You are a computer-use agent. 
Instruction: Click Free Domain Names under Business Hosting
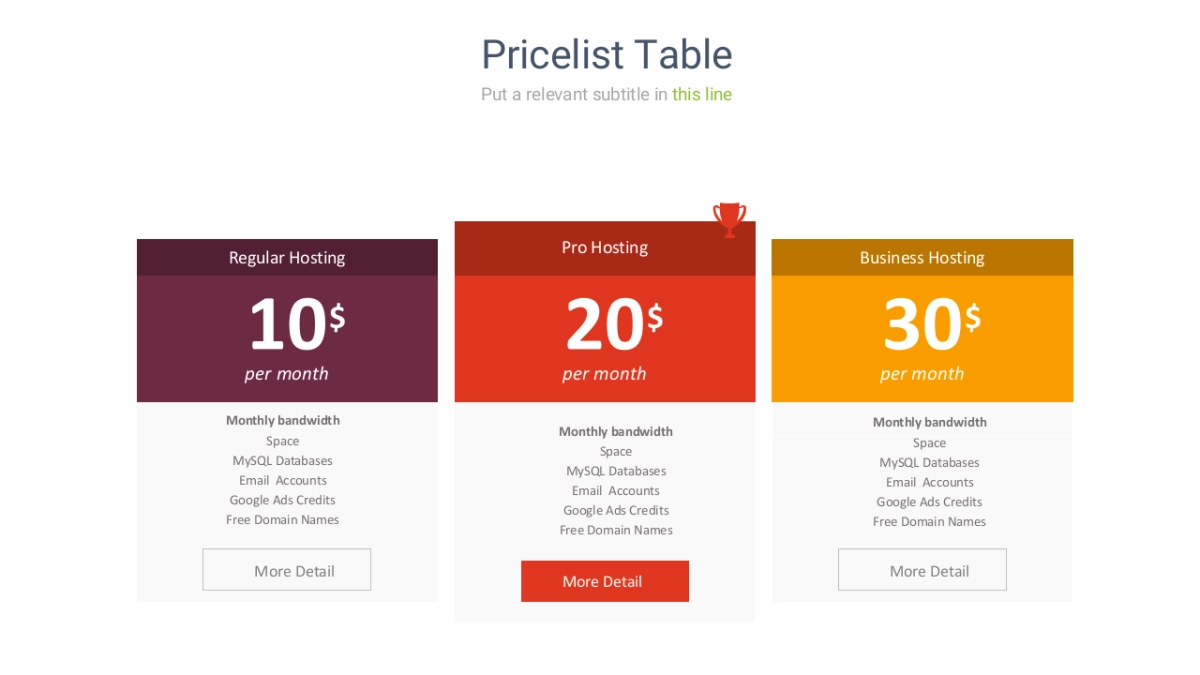(929, 522)
